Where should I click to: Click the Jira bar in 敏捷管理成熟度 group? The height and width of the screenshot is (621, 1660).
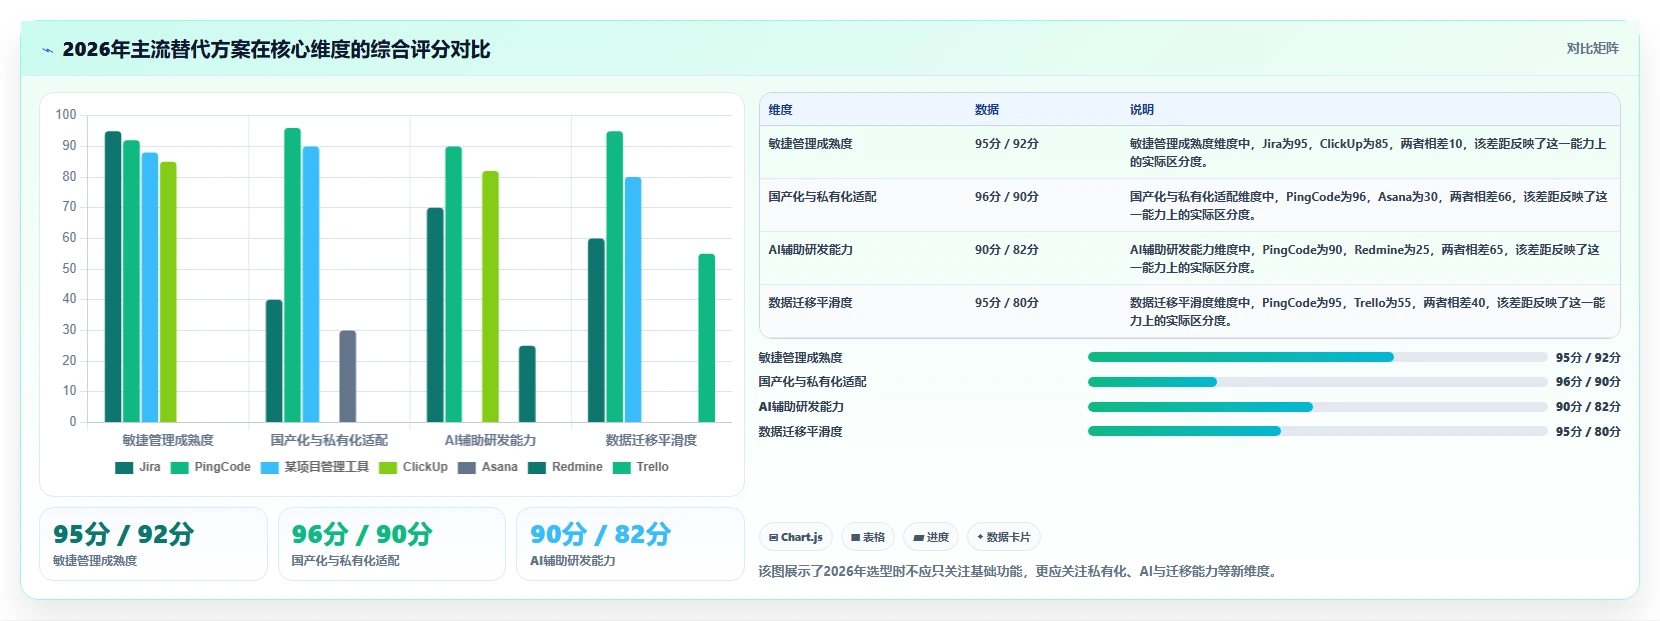coord(113,277)
